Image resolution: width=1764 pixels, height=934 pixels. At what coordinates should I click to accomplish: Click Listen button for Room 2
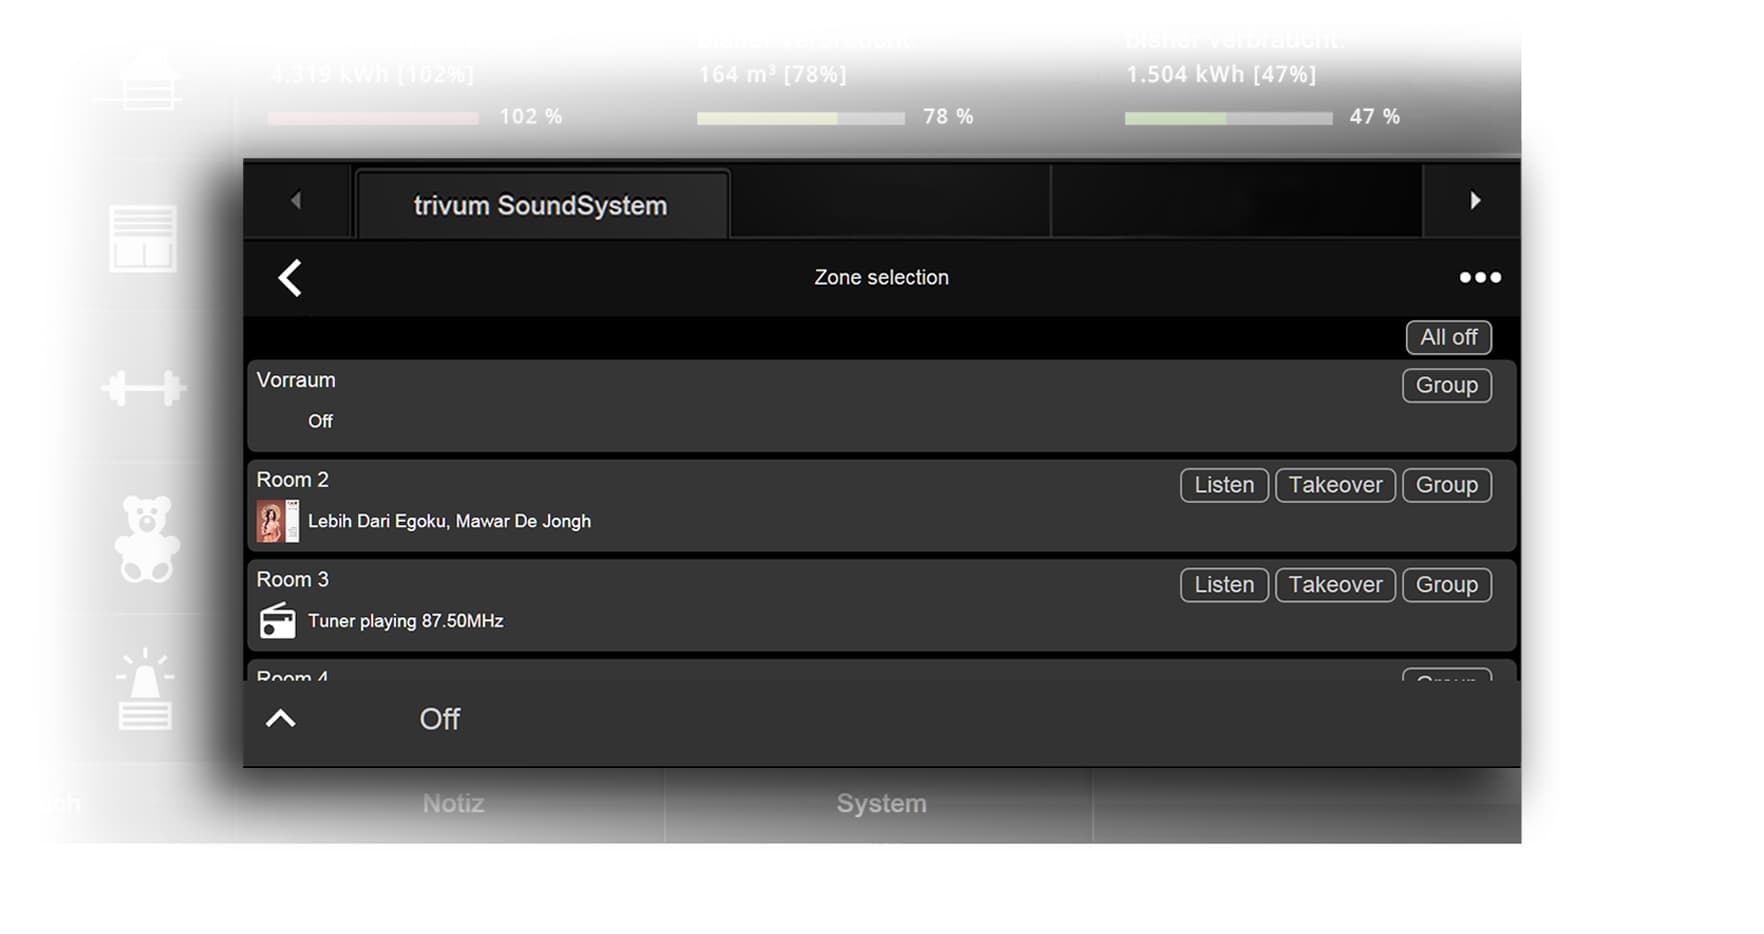pyautogui.click(x=1224, y=485)
